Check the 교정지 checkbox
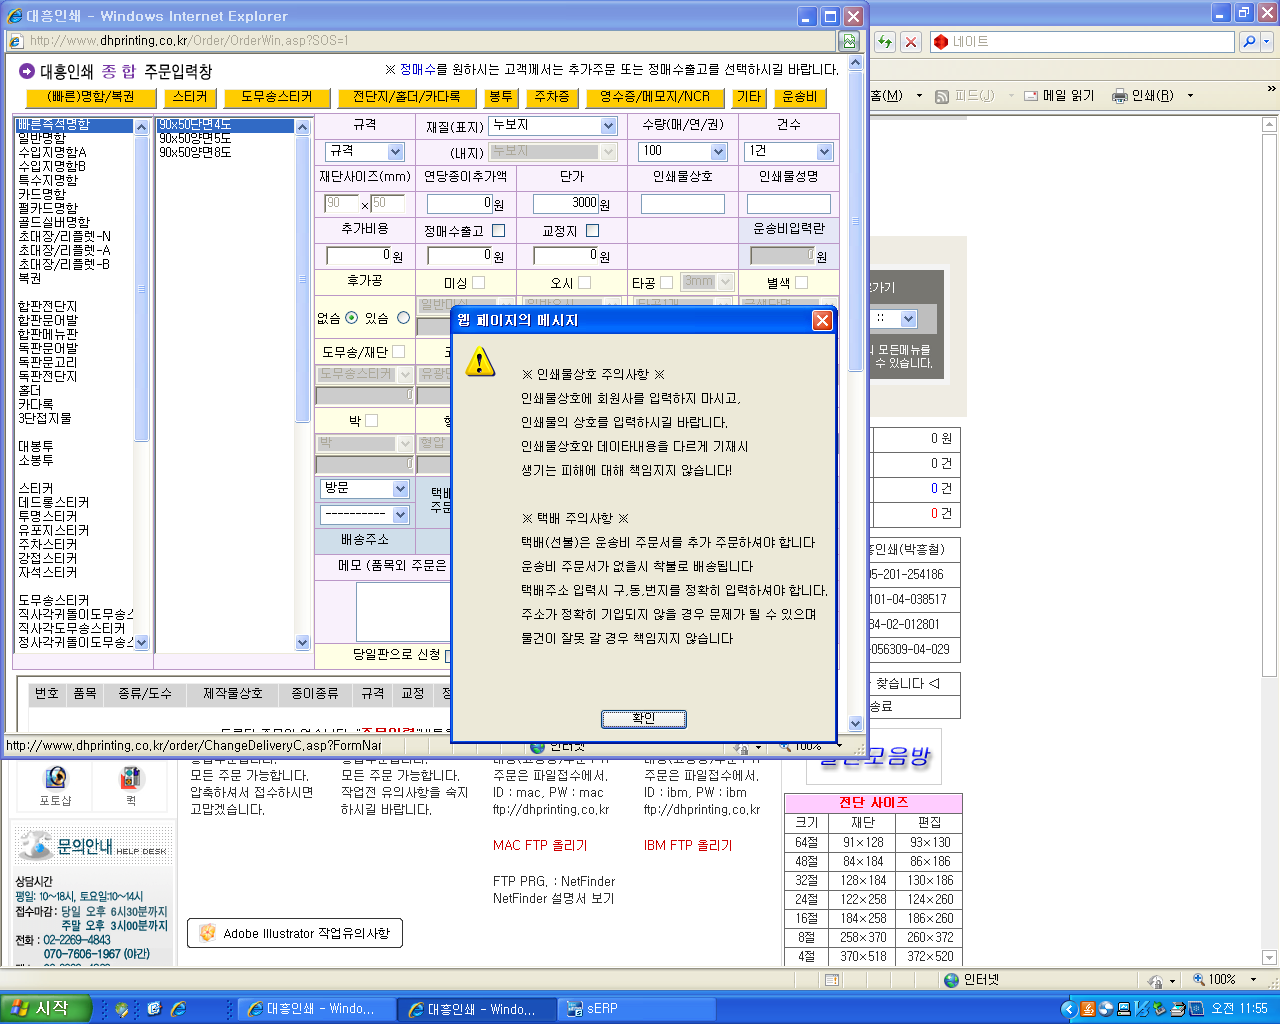Viewport: 1280px width, 1024px height. 592,231
